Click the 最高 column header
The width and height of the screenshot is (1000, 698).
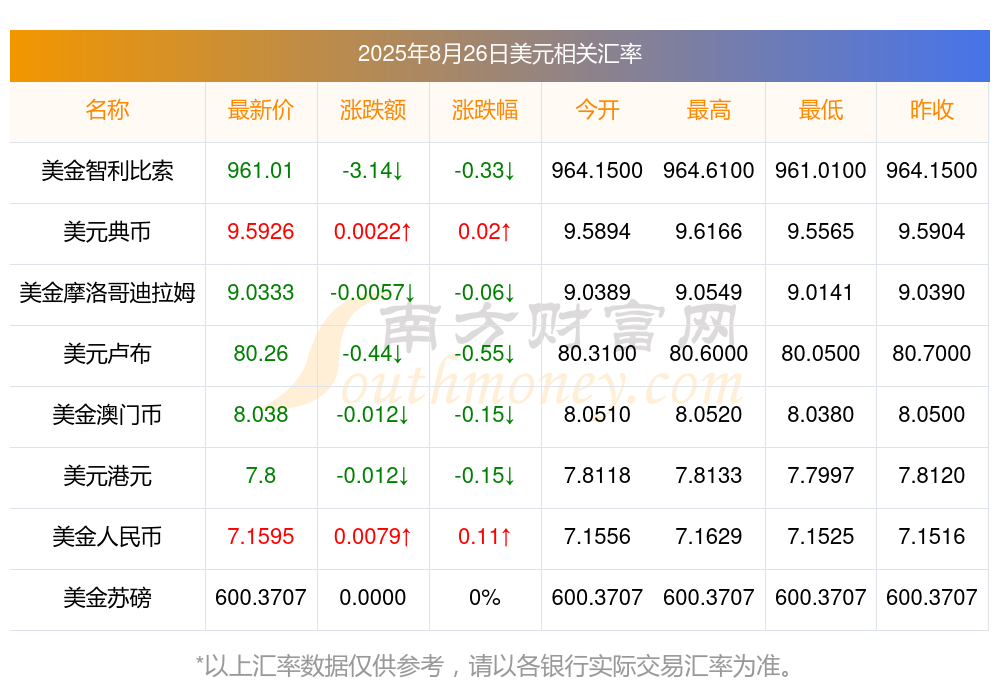tap(709, 110)
